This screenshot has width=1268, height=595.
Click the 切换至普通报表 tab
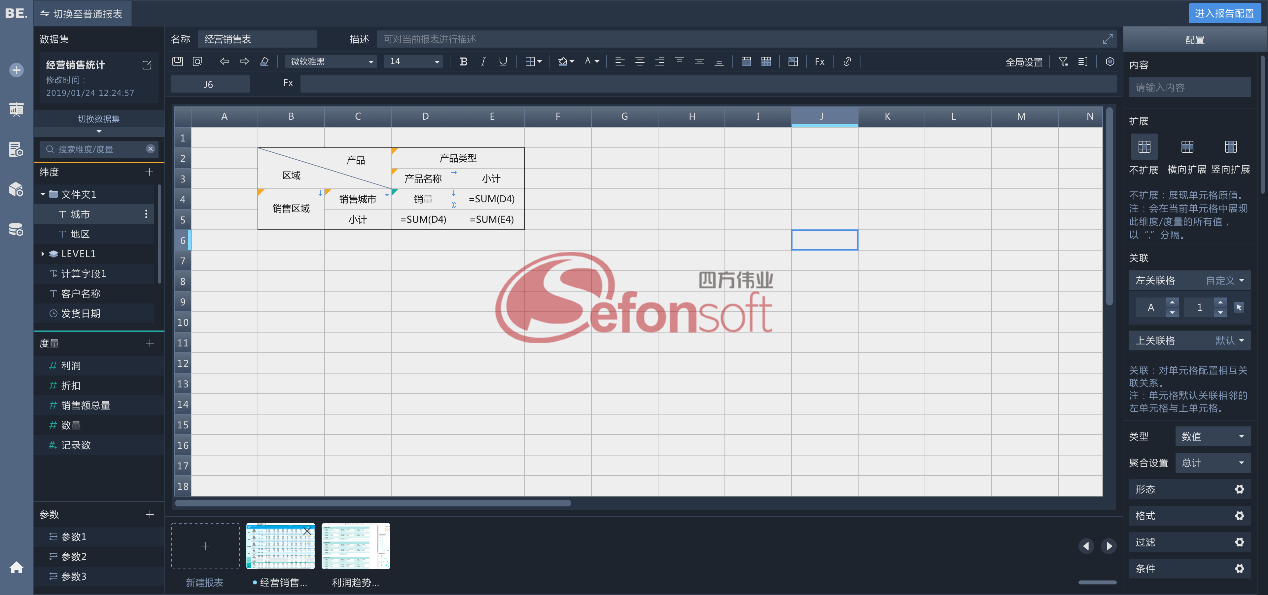coord(82,13)
